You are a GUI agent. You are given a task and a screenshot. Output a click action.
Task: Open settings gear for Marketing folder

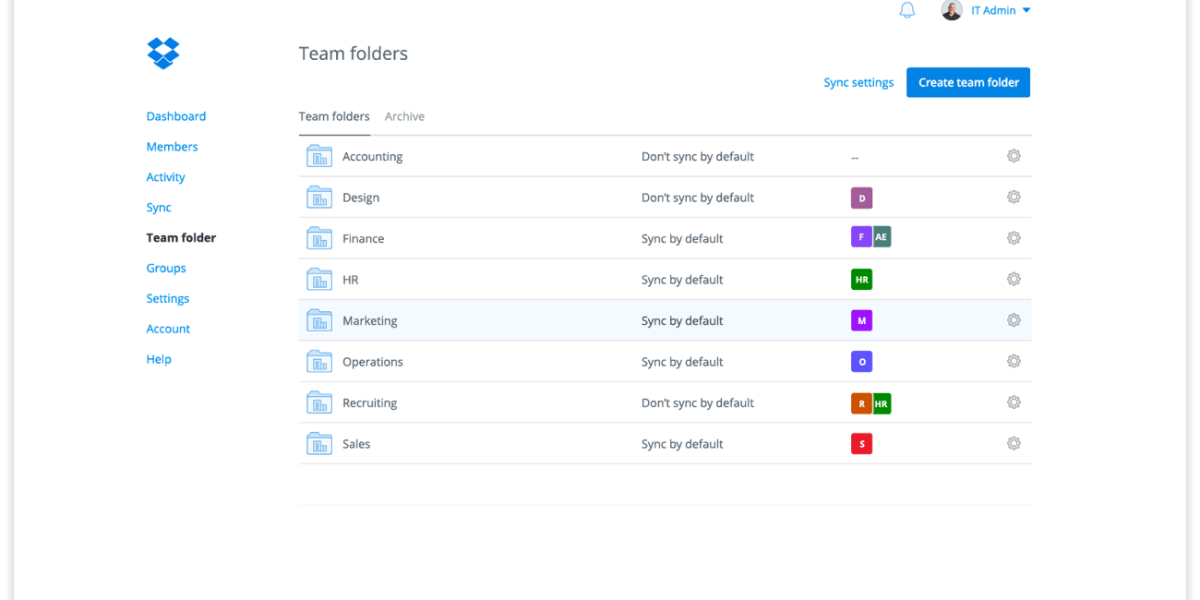[1013, 320]
